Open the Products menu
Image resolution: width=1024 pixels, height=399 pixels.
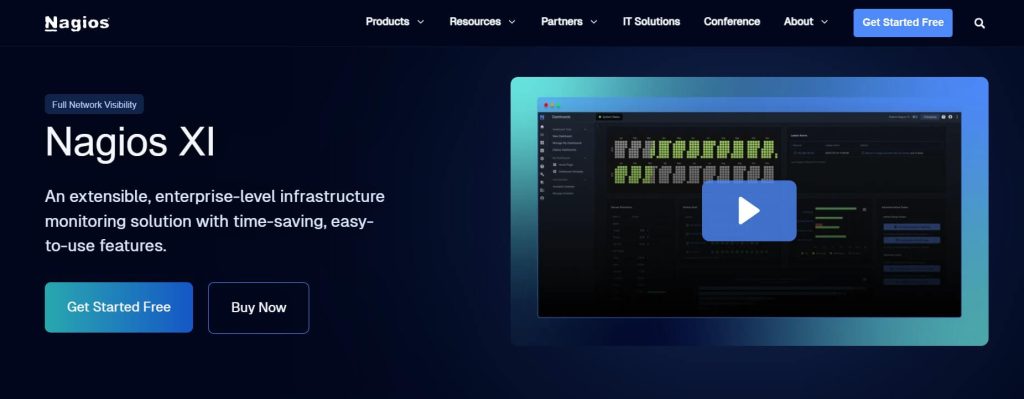click(387, 22)
